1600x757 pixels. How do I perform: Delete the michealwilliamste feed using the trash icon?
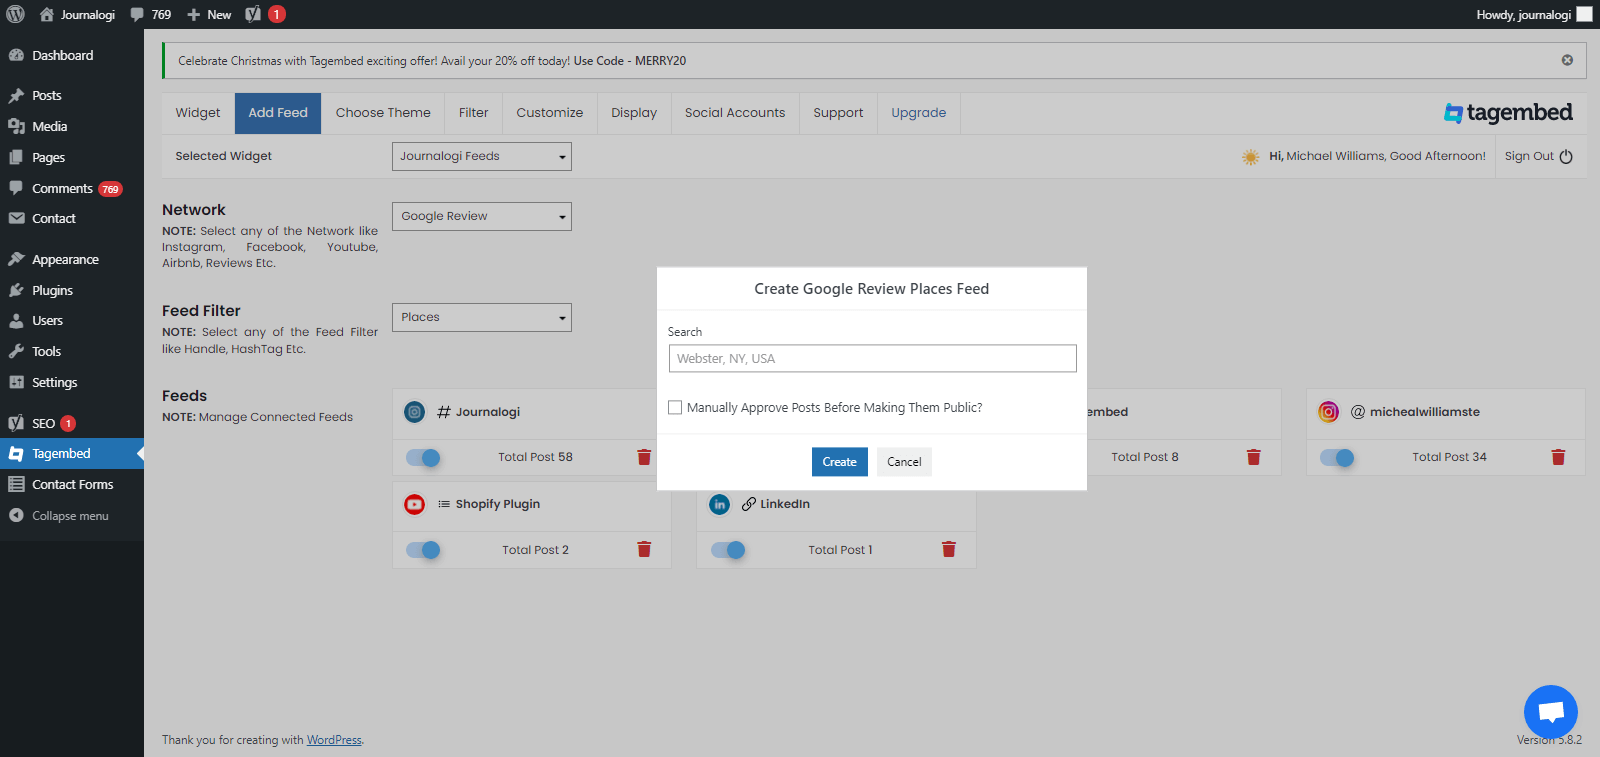pos(1558,457)
